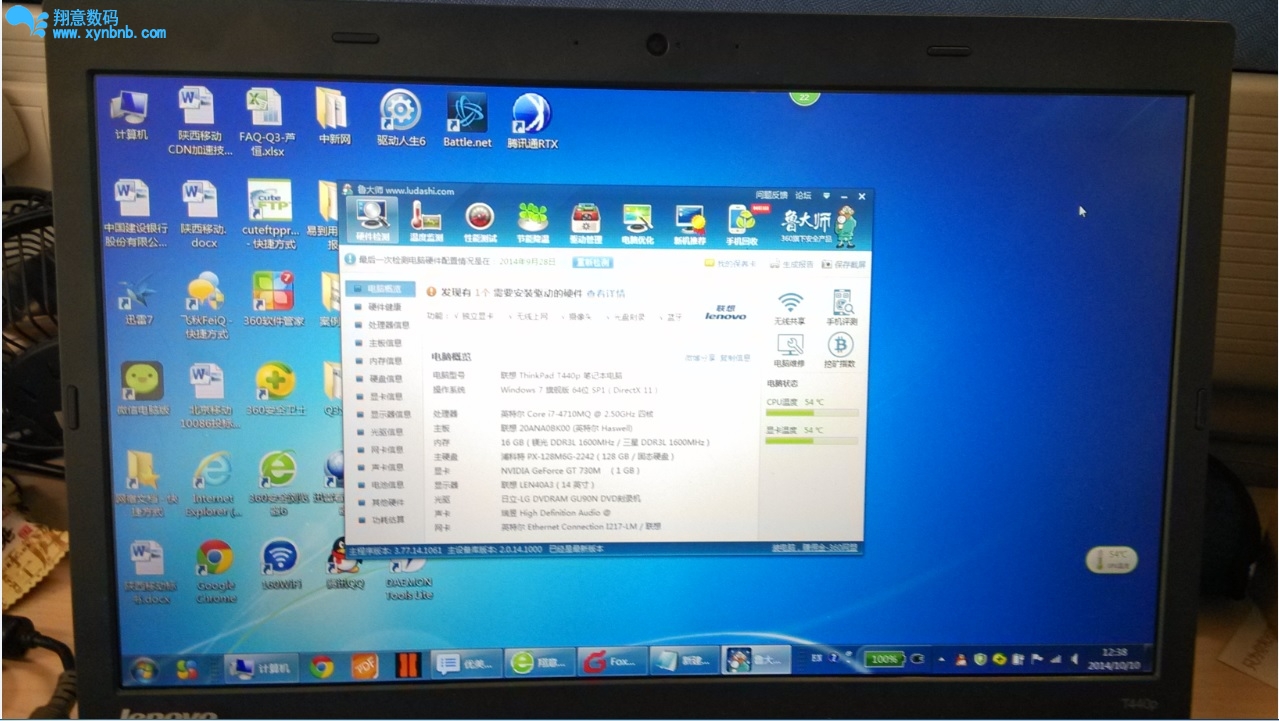Open the 挖矿指数 bitcoin mining index
This screenshot has width=1279, height=721.
pos(841,351)
